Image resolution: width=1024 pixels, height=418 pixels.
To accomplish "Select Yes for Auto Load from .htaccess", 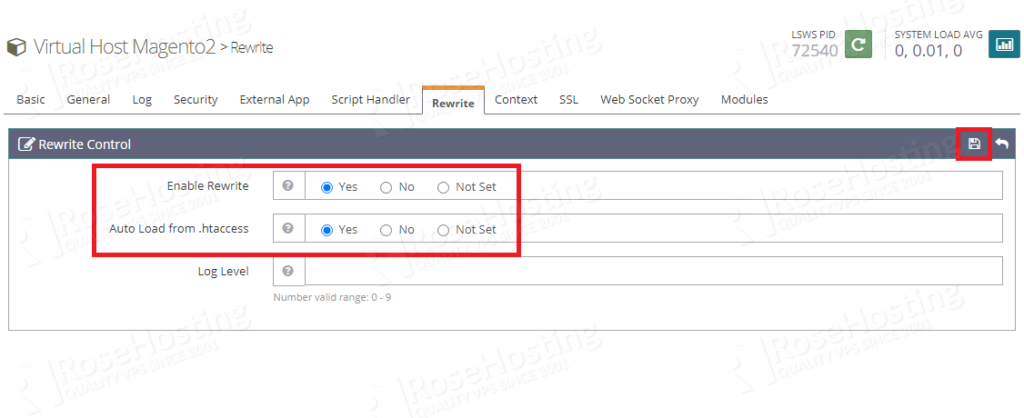I will coord(326,230).
